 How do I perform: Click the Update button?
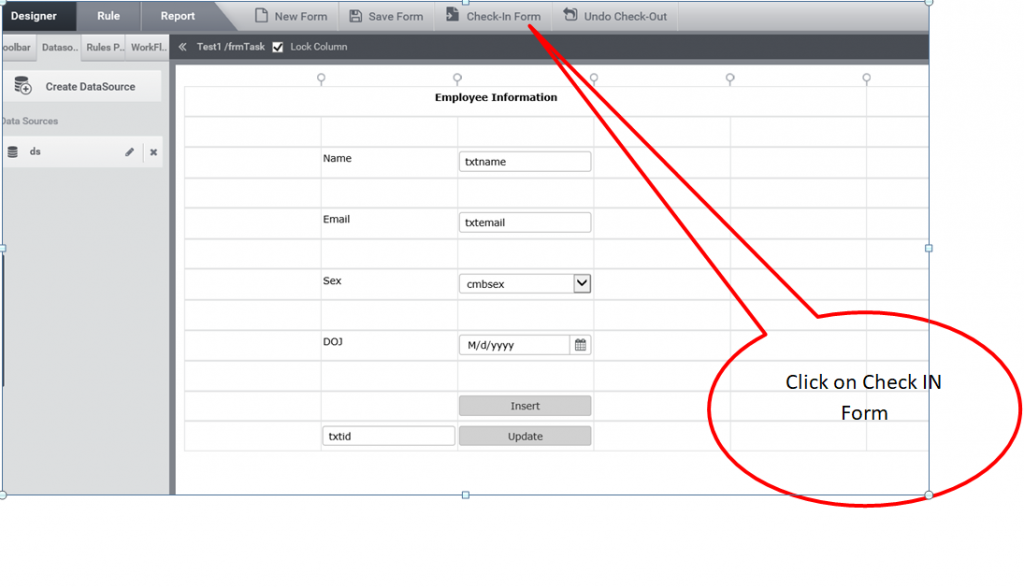[x=525, y=436]
